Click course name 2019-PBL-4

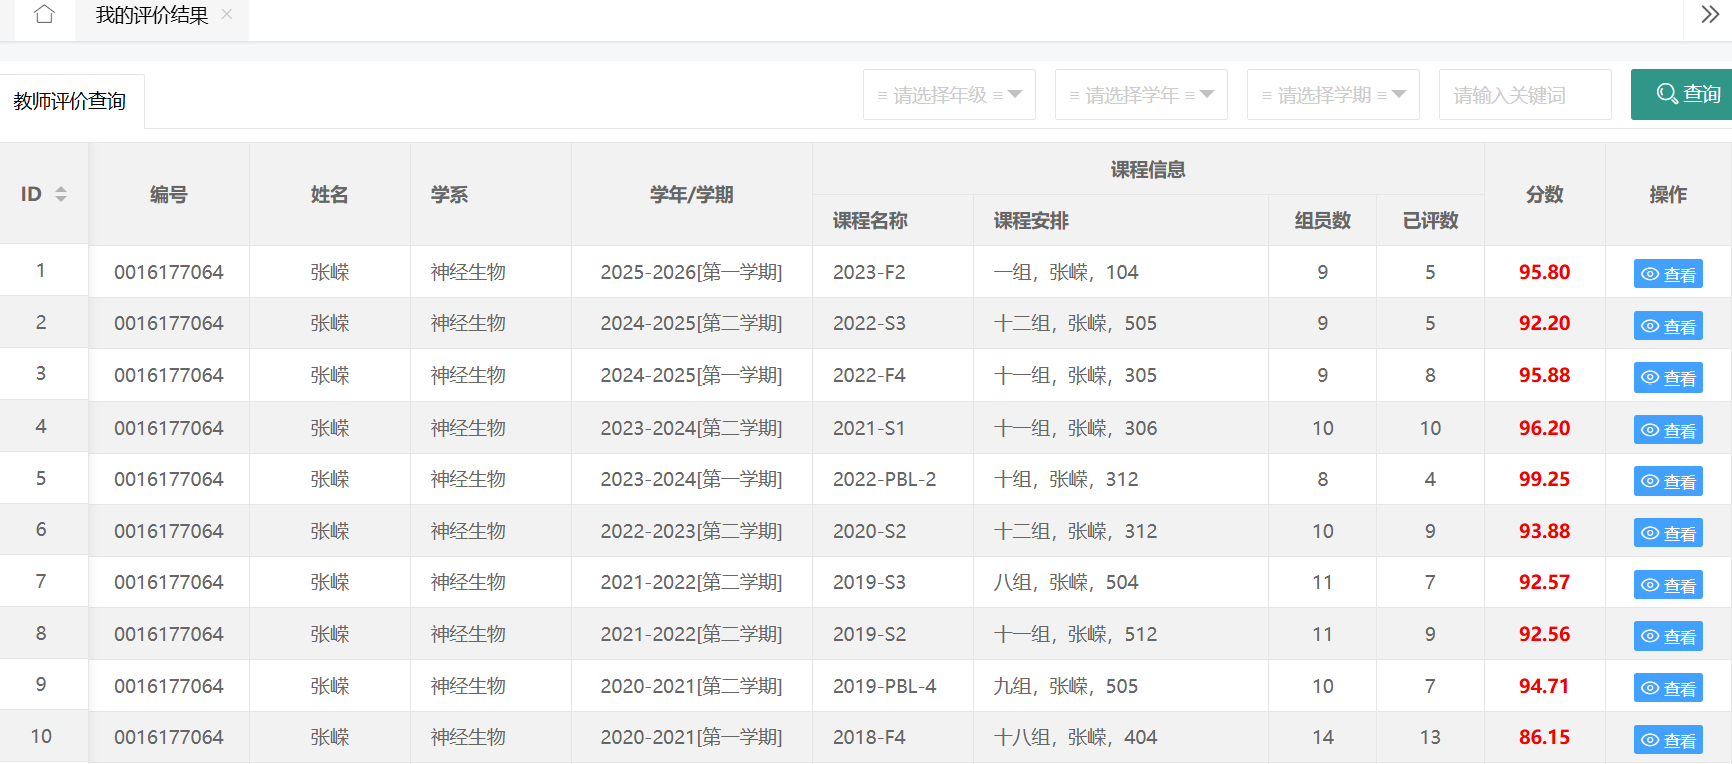pos(885,686)
